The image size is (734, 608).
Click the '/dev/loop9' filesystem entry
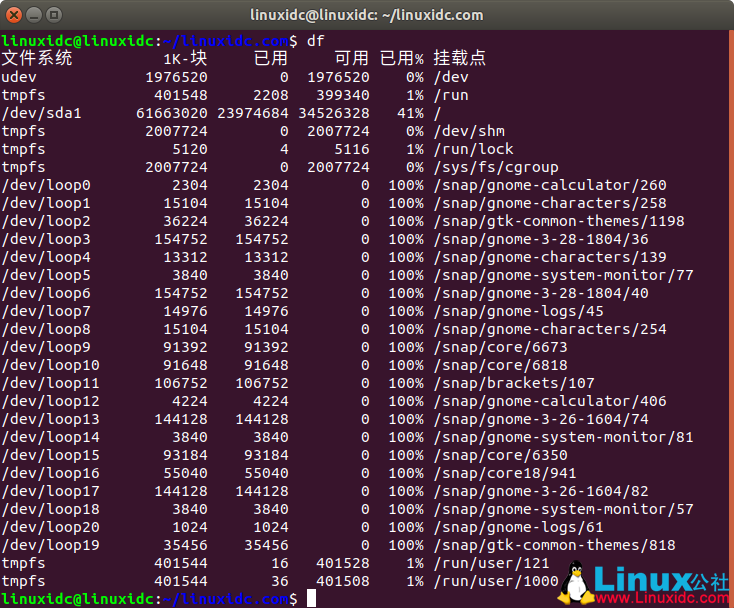46,347
